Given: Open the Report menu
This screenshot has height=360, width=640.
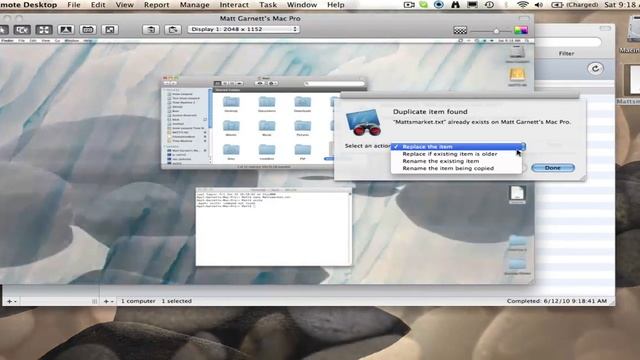Looking at the screenshot, I should click(156, 5).
